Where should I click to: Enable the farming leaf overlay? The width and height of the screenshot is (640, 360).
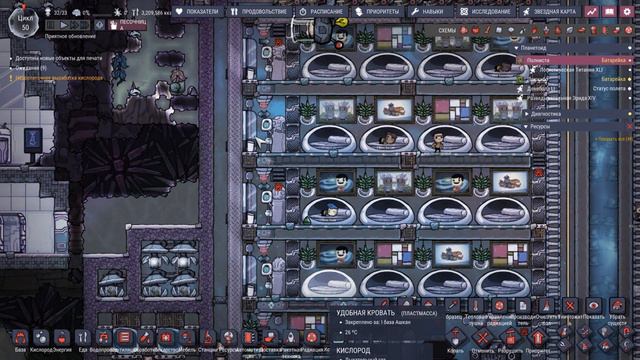pyautogui.click(x=570, y=30)
